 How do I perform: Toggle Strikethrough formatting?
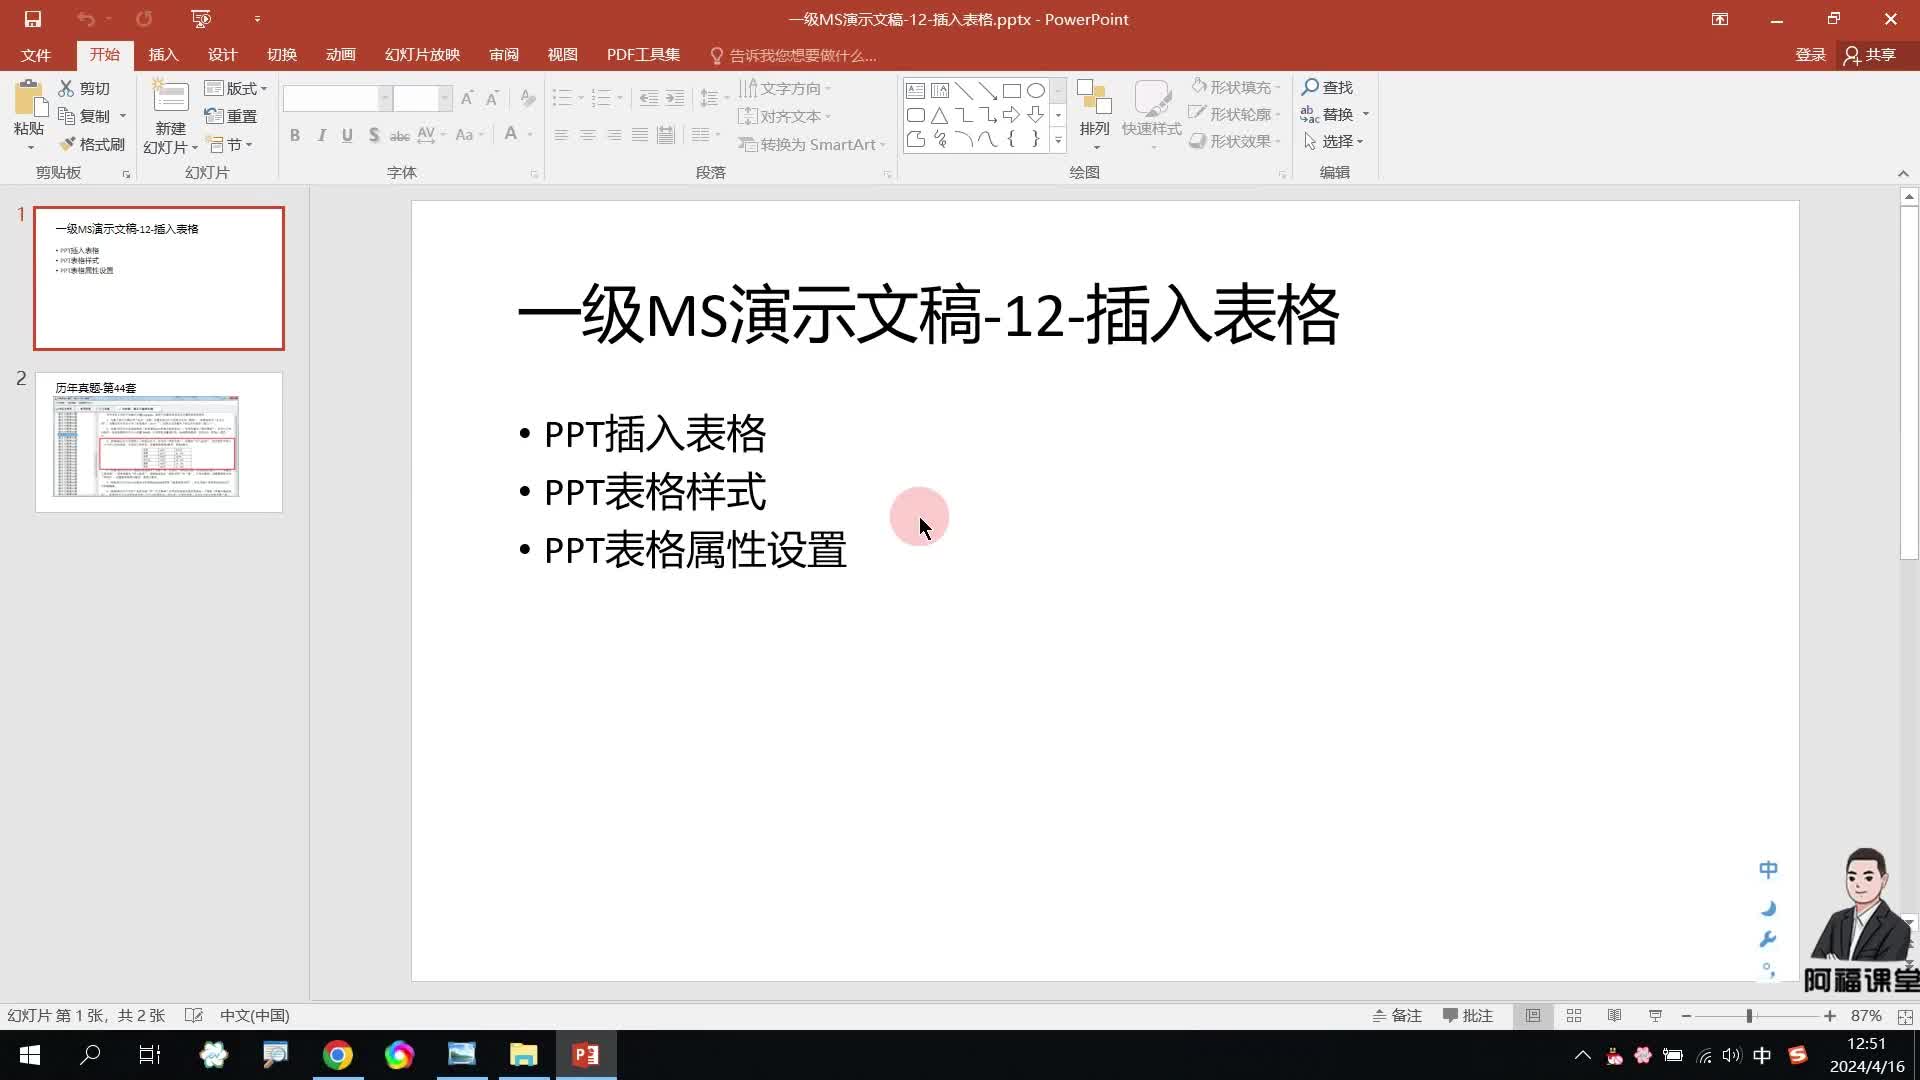[x=400, y=135]
